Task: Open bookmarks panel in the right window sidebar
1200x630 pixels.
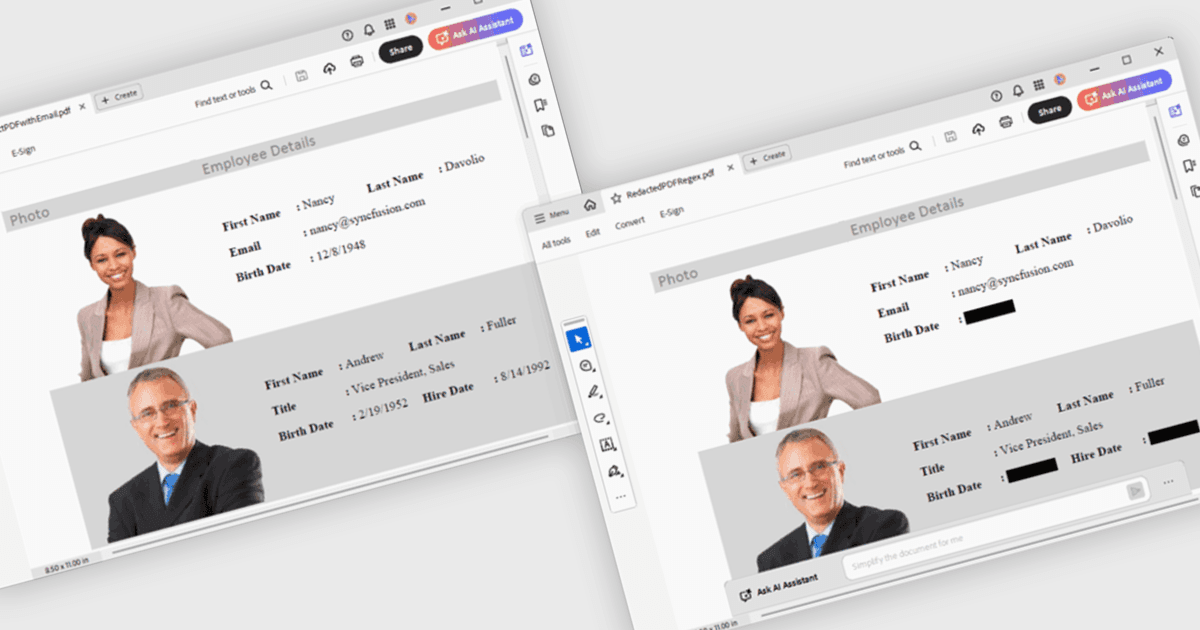Action: 1187,166
